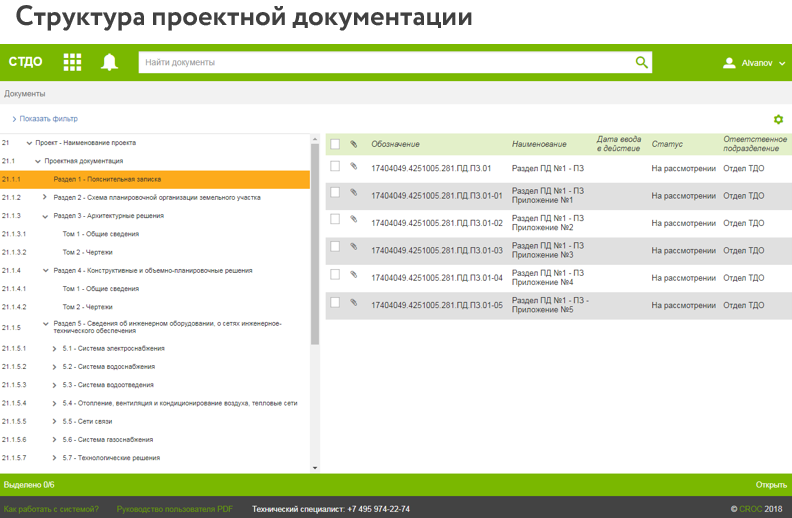Click name Раздел ПД №1 - ПЗ Приложение №5

[550, 305]
